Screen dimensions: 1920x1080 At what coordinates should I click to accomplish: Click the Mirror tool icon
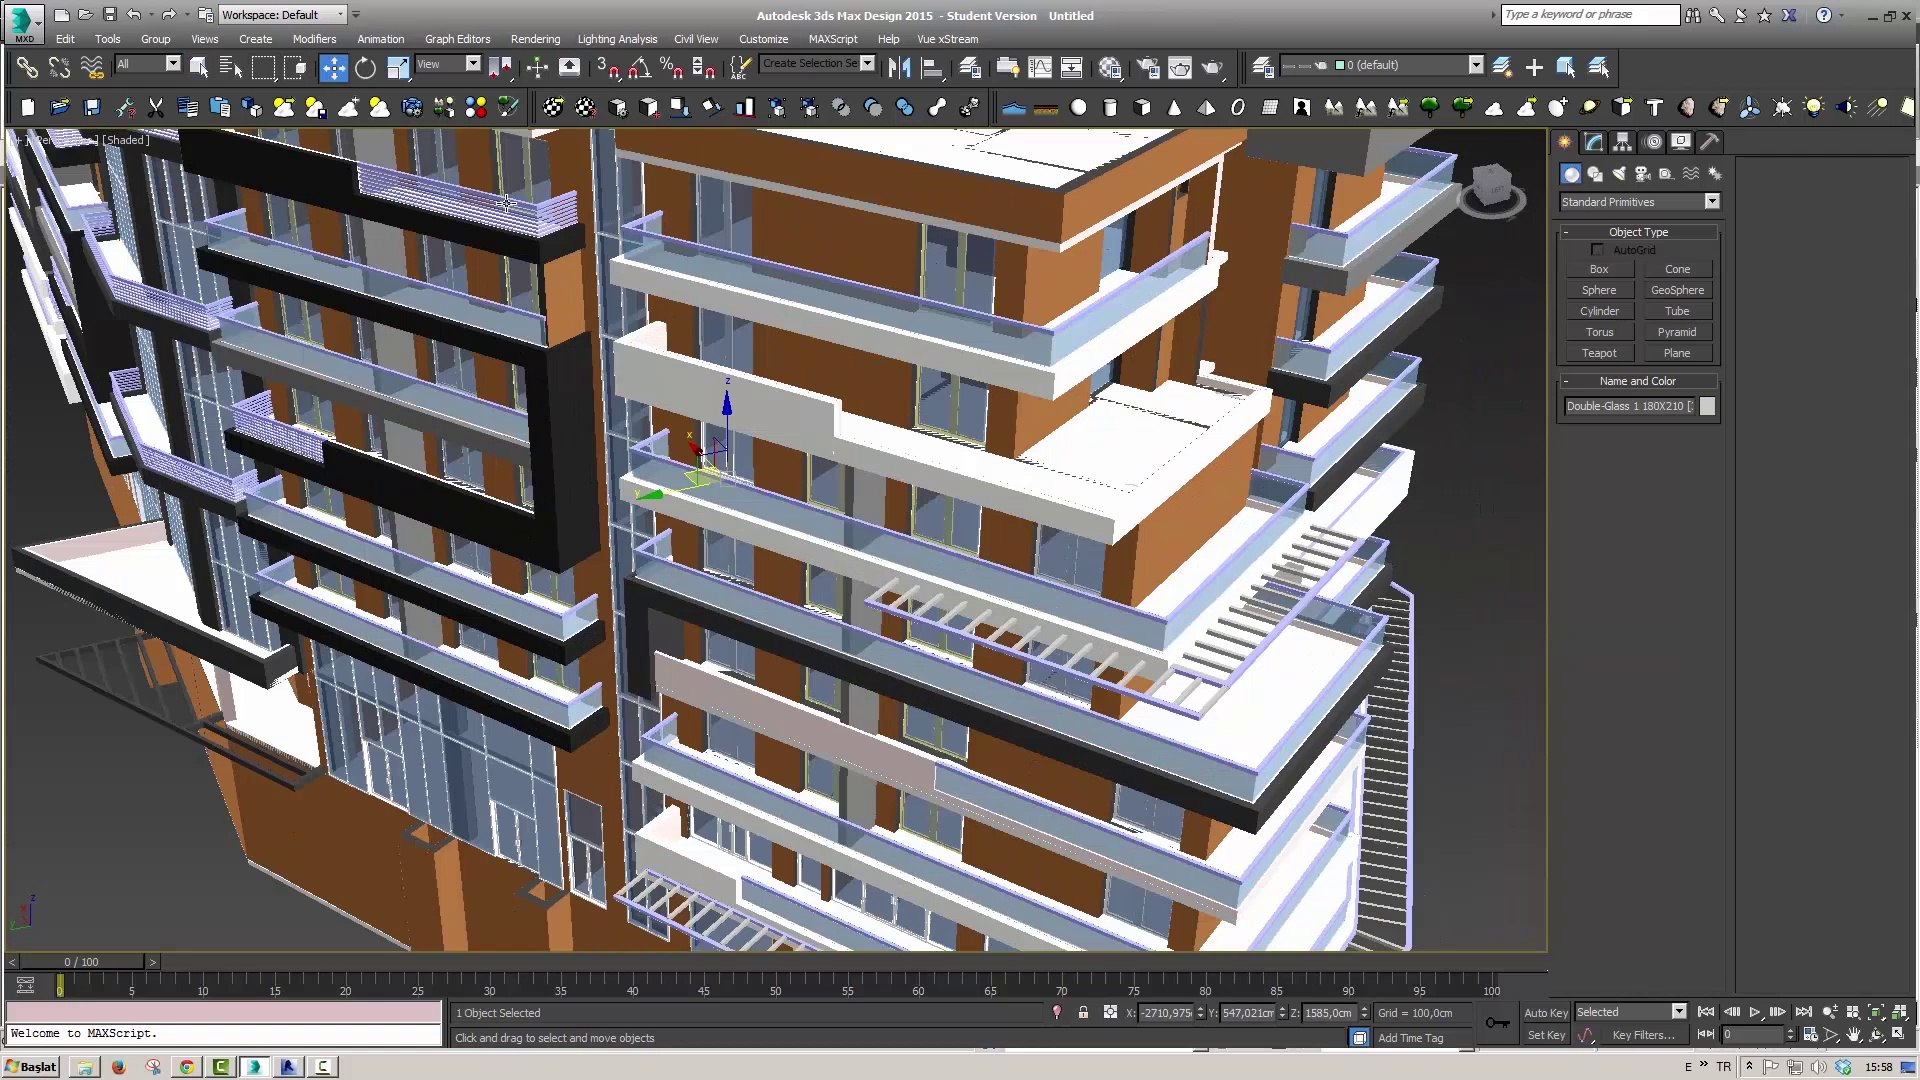click(x=899, y=67)
